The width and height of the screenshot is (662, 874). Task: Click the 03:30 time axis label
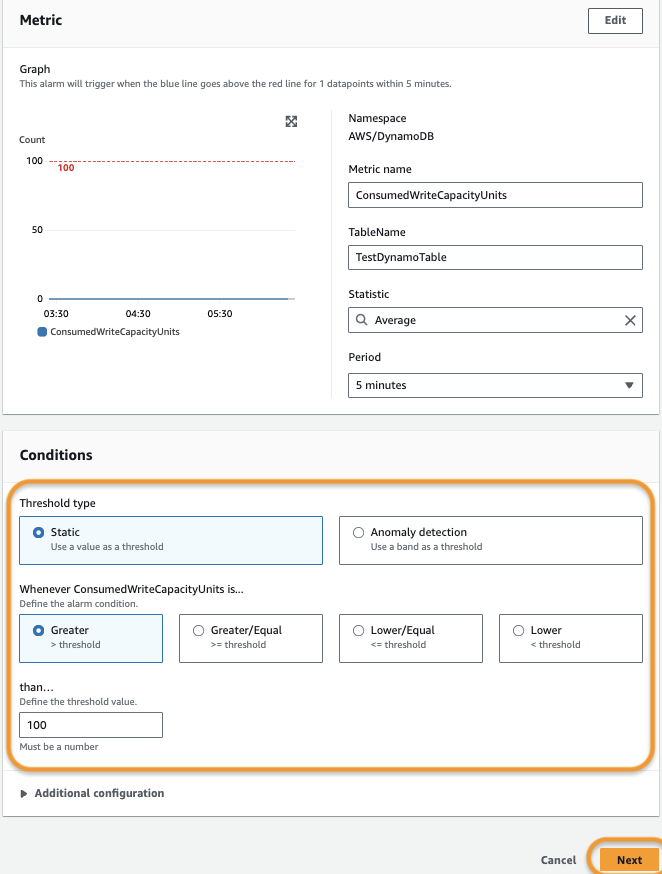tap(56, 314)
